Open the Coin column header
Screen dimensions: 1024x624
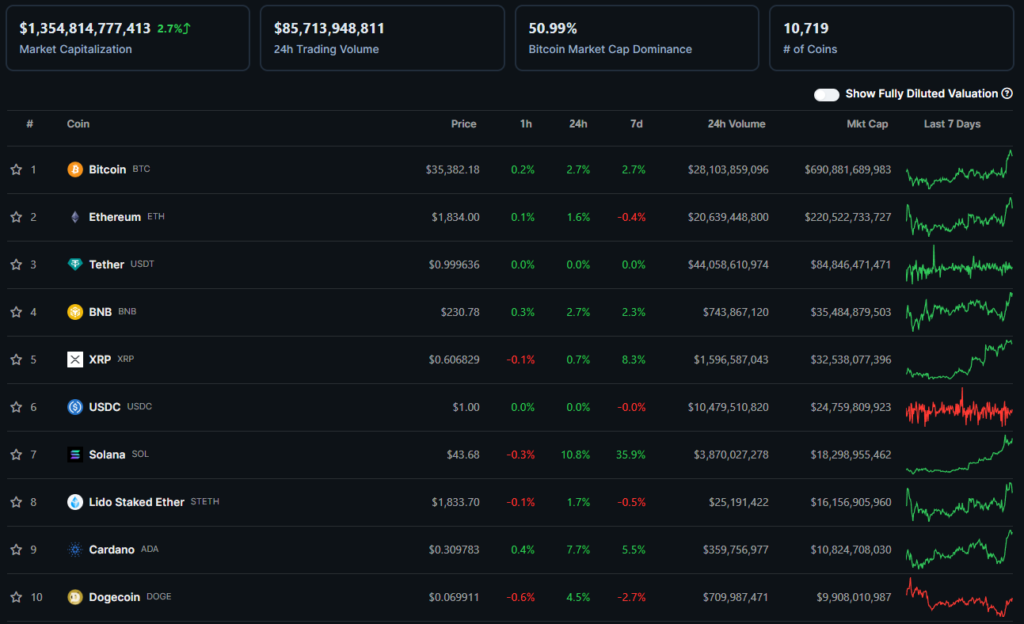pyautogui.click(x=77, y=124)
